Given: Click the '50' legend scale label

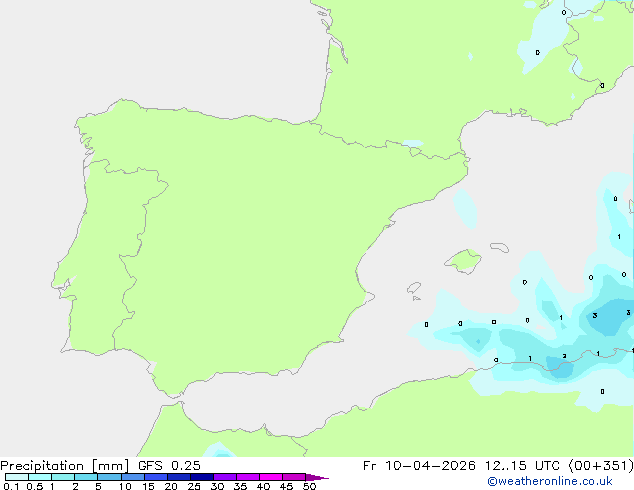Looking at the screenshot, I should tap(309, 486).
